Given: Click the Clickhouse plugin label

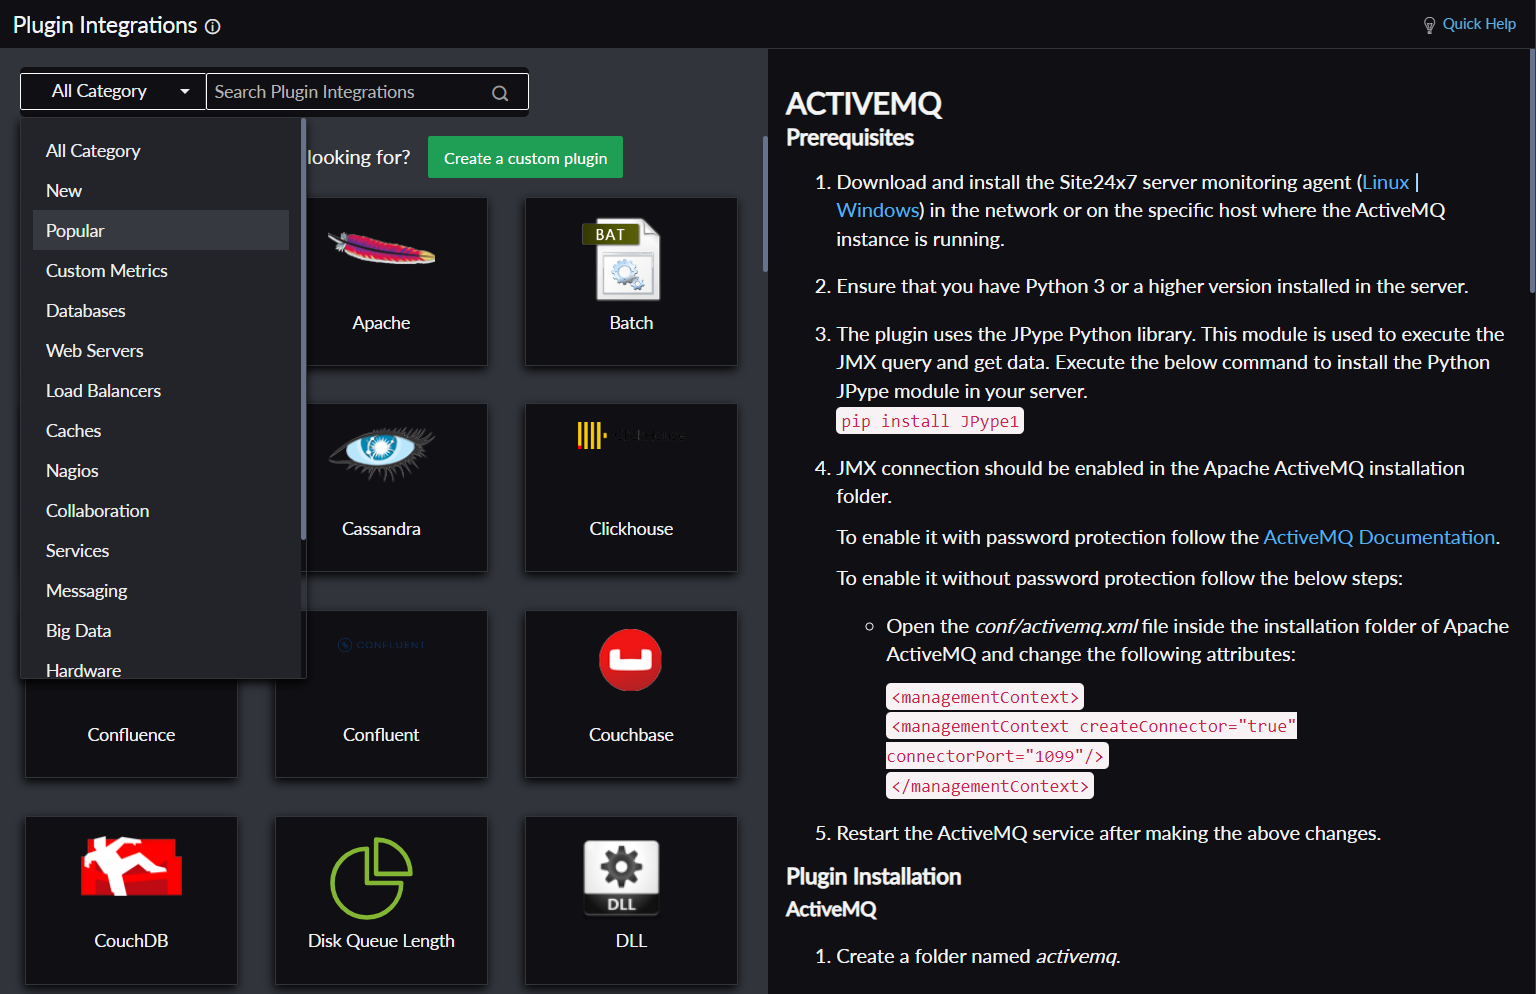Looking at the screenshot, I should 631,529.
